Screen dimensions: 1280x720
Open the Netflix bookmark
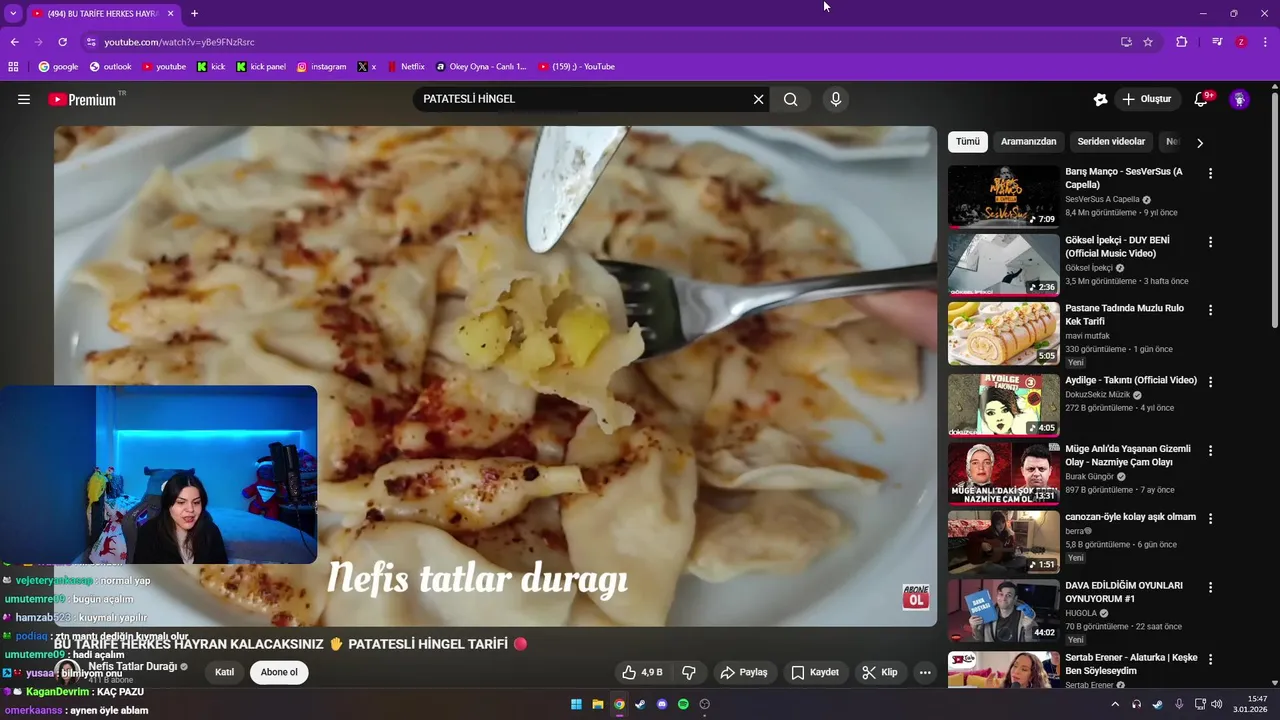click(x=406, y=67)
